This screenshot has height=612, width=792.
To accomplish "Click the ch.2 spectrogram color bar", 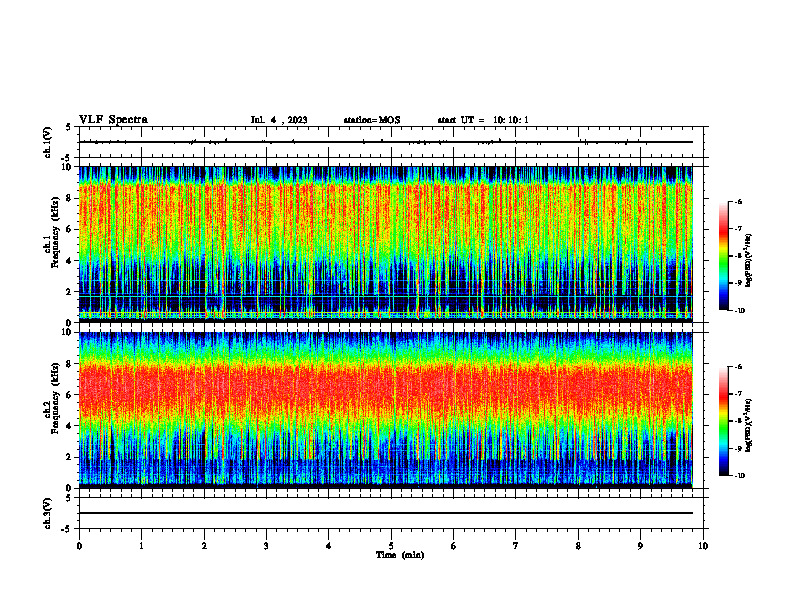I will 724,422.
